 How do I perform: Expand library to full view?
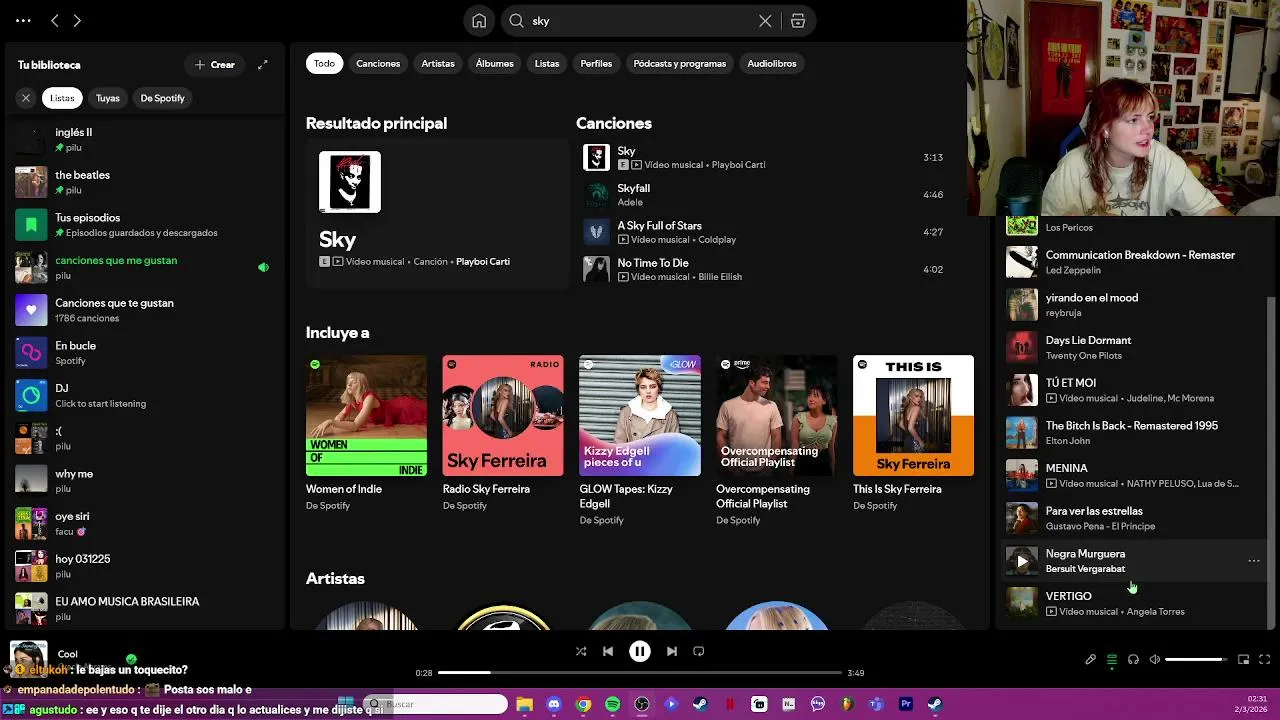click(x=262, y=65)
